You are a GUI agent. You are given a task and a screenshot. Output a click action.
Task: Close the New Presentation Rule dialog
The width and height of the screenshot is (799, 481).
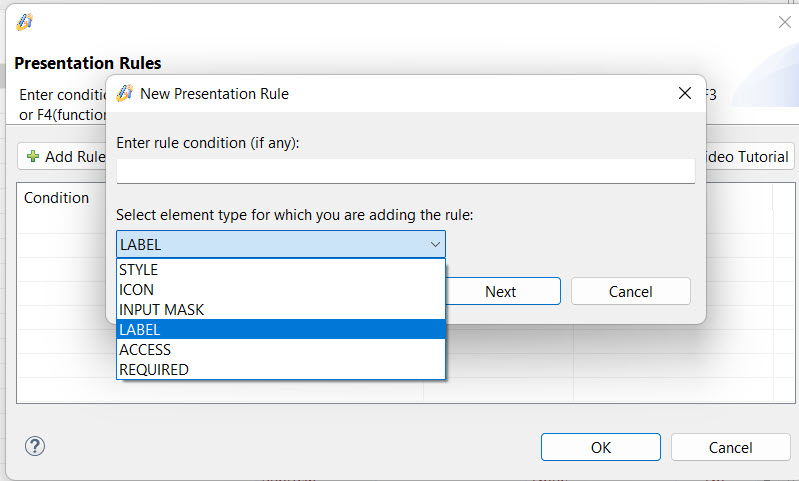coord(685,93)
